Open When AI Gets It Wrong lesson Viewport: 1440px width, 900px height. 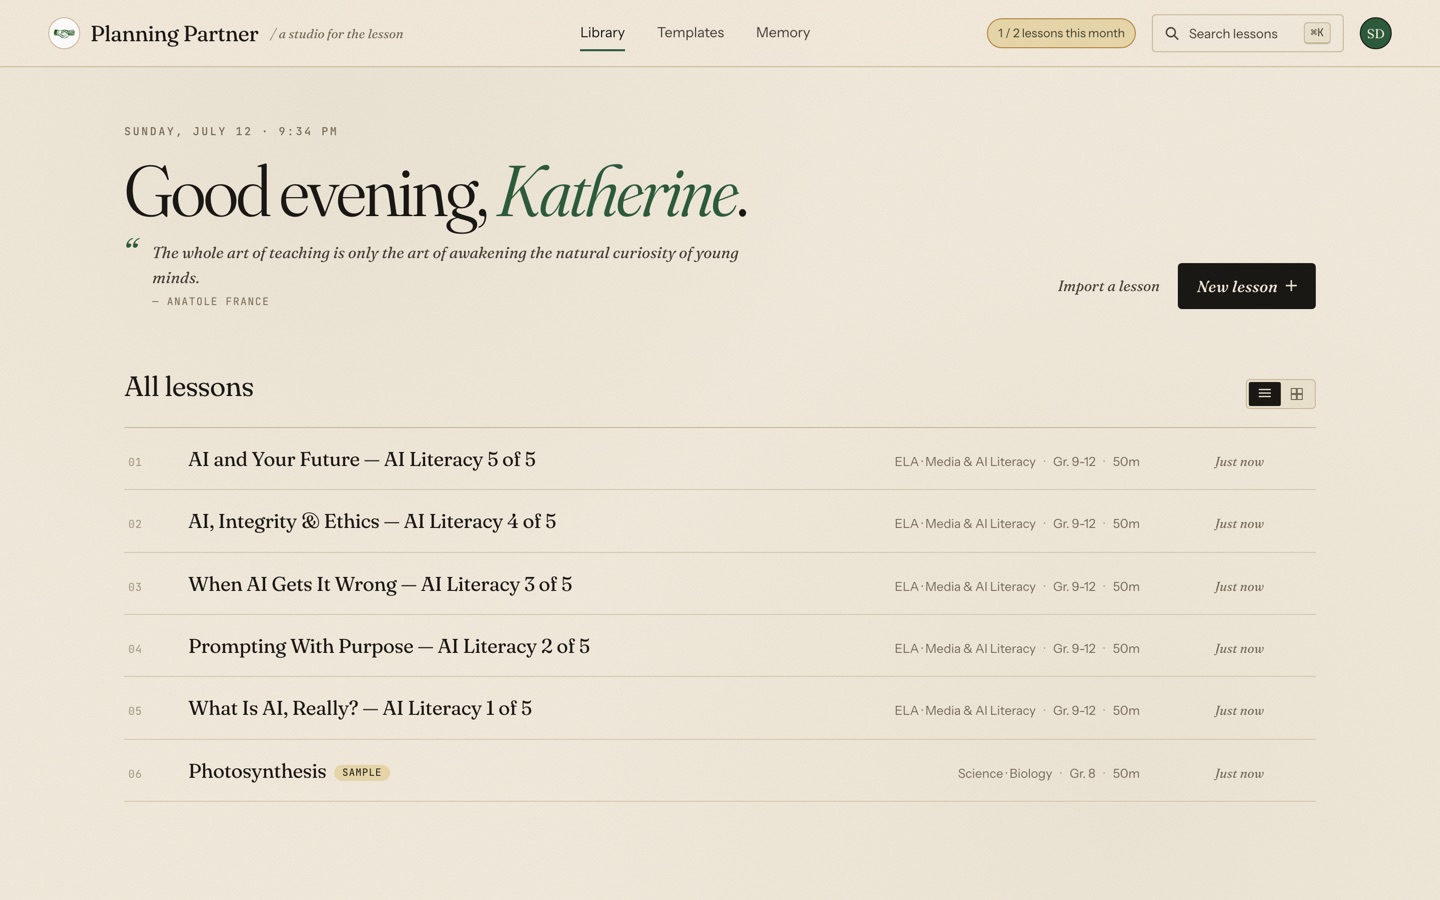pos(720,585)
